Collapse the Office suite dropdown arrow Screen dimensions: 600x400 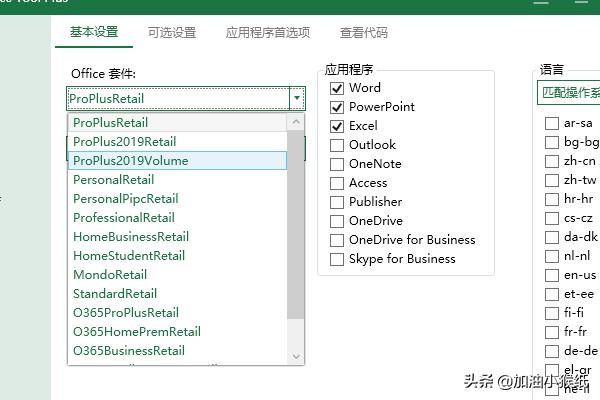coord(296,99)
